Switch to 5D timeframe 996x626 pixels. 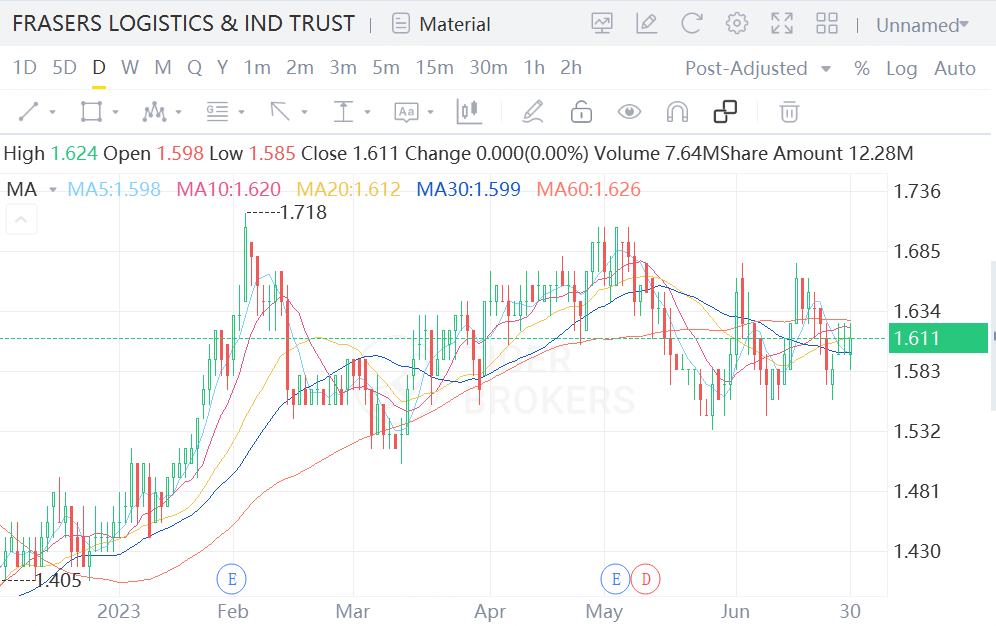[x=64, y=67]
